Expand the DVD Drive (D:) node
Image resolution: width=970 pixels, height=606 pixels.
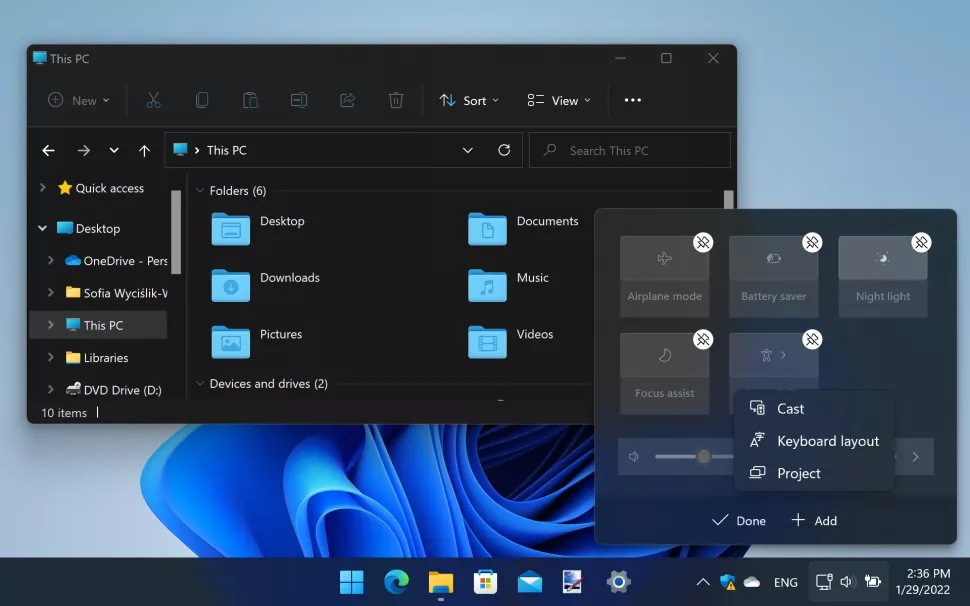[51, 389]
